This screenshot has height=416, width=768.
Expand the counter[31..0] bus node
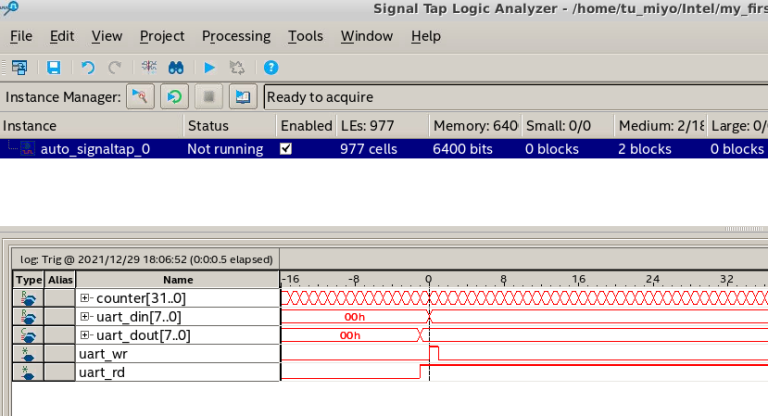point(86,298)
